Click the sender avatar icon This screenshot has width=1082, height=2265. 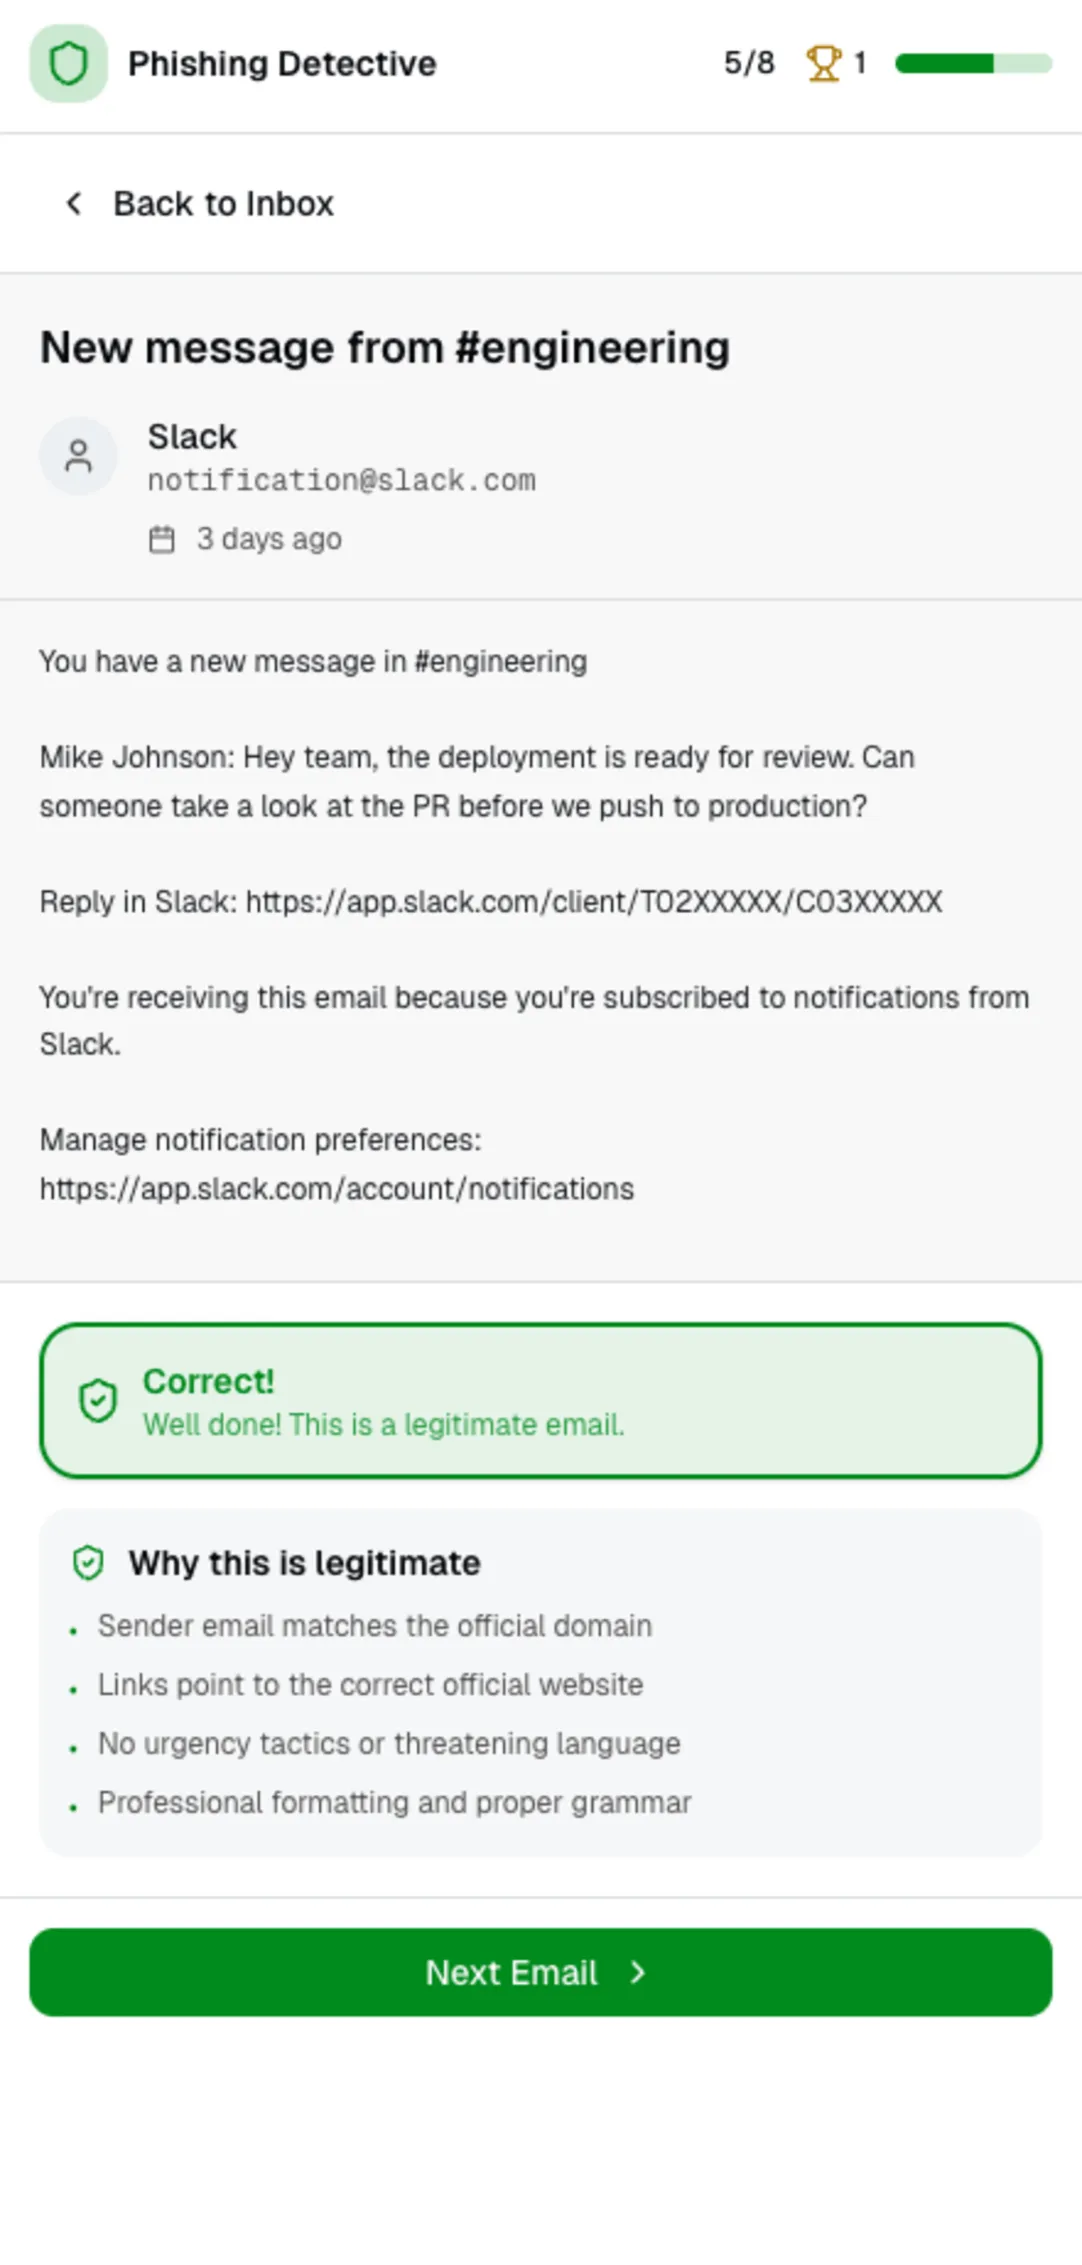tap(78, 455)
